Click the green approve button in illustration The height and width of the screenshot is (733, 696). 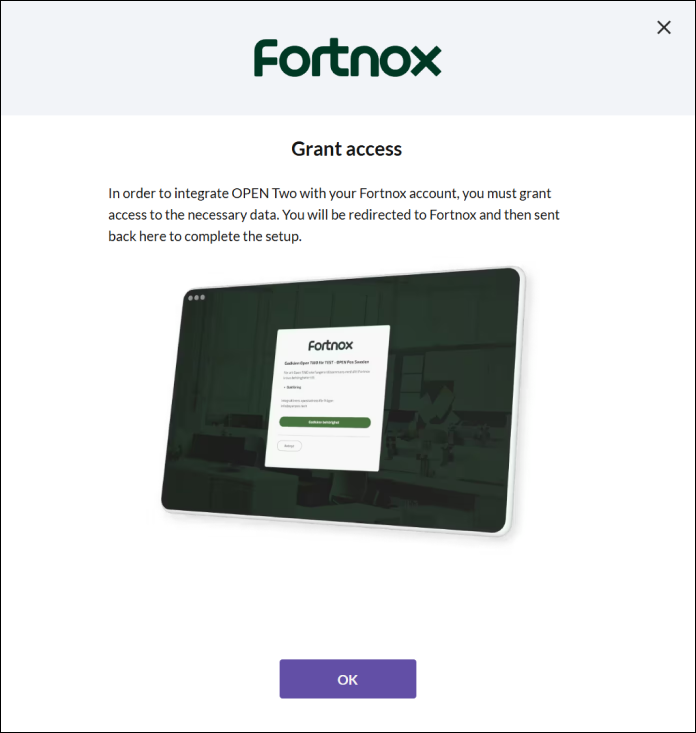(325, 422)
